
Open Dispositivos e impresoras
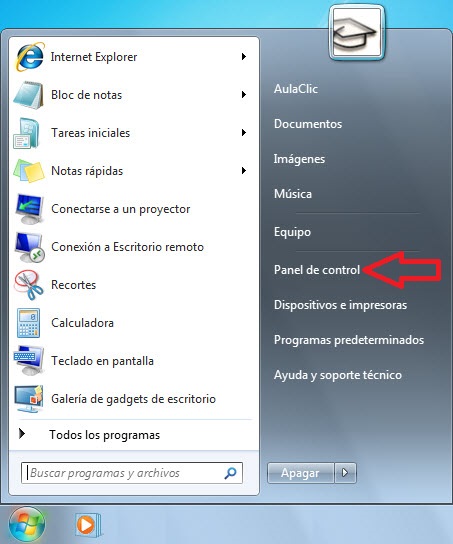(340, 305)
